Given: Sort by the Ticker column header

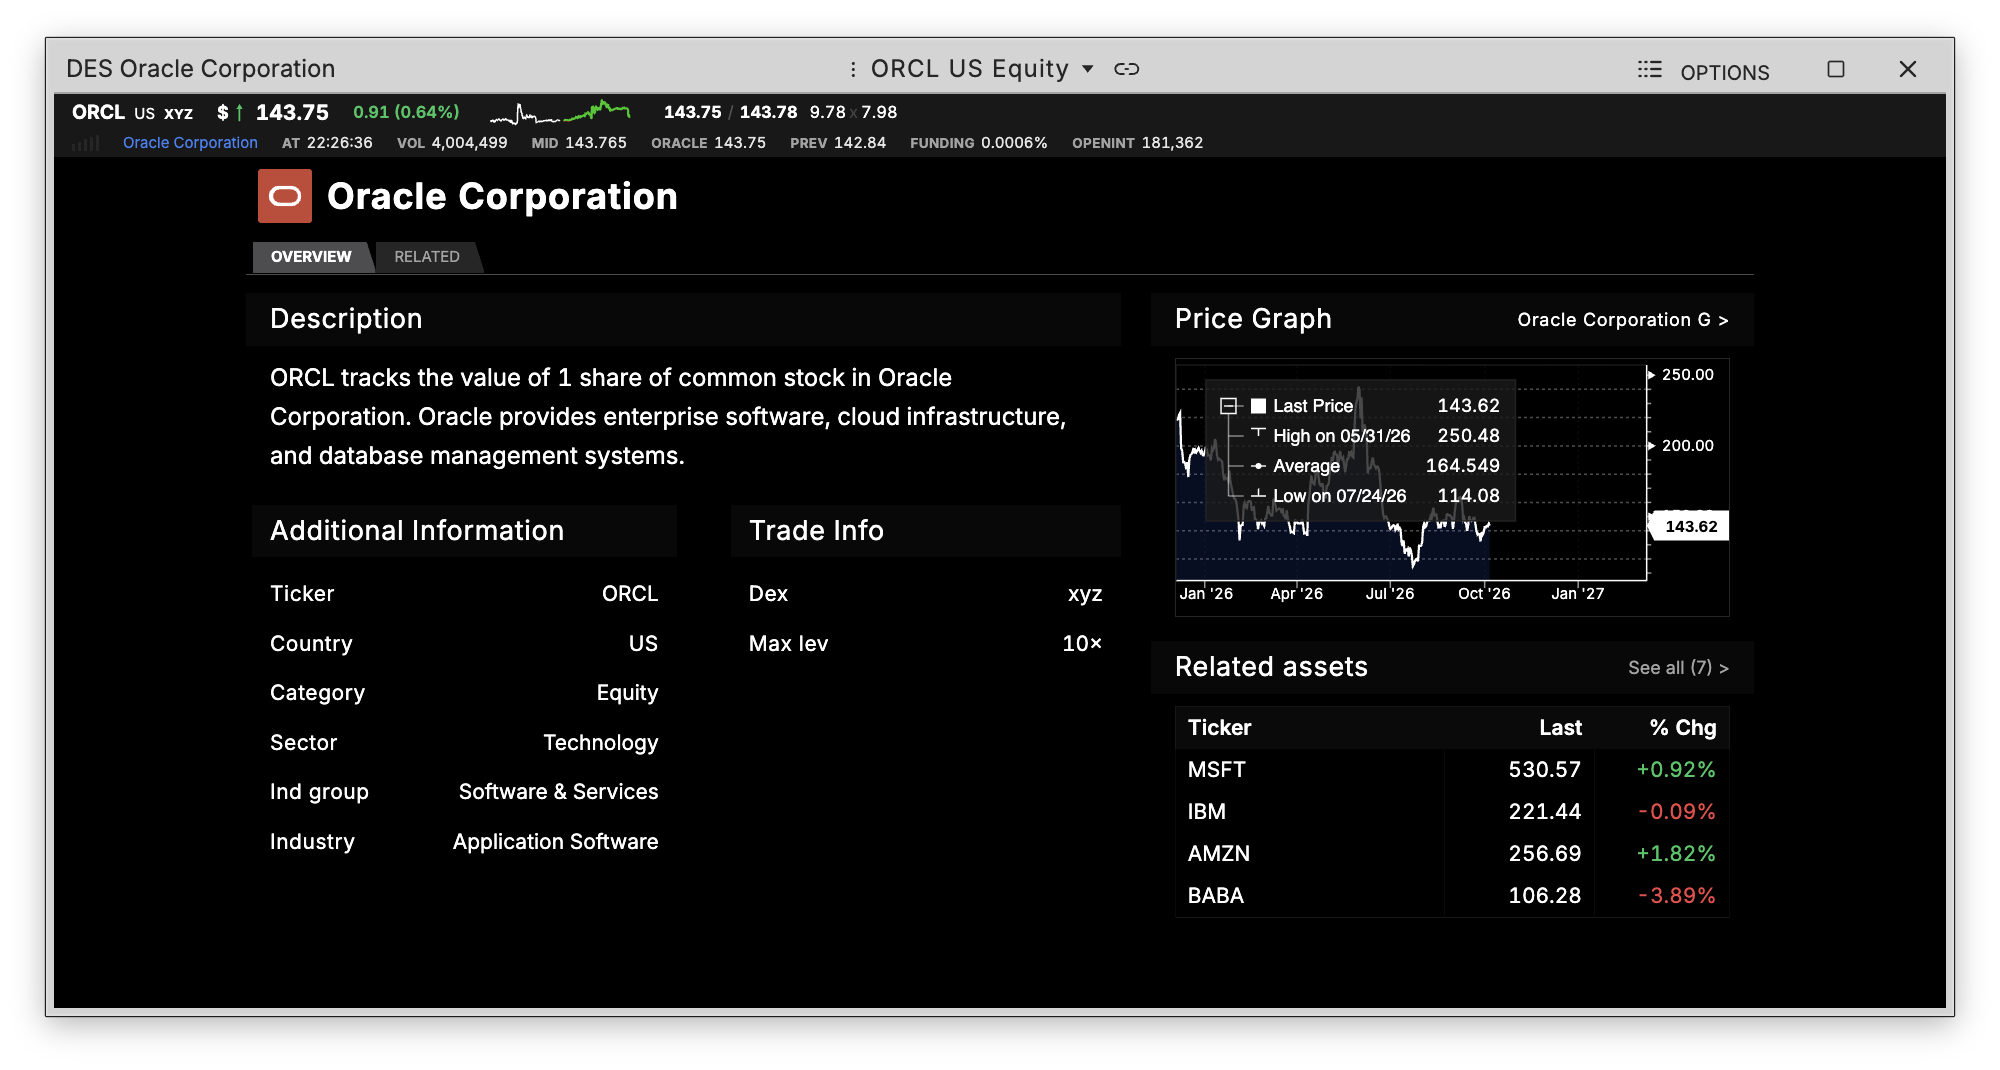Looking at the screenshot, I should [1220, 728].
